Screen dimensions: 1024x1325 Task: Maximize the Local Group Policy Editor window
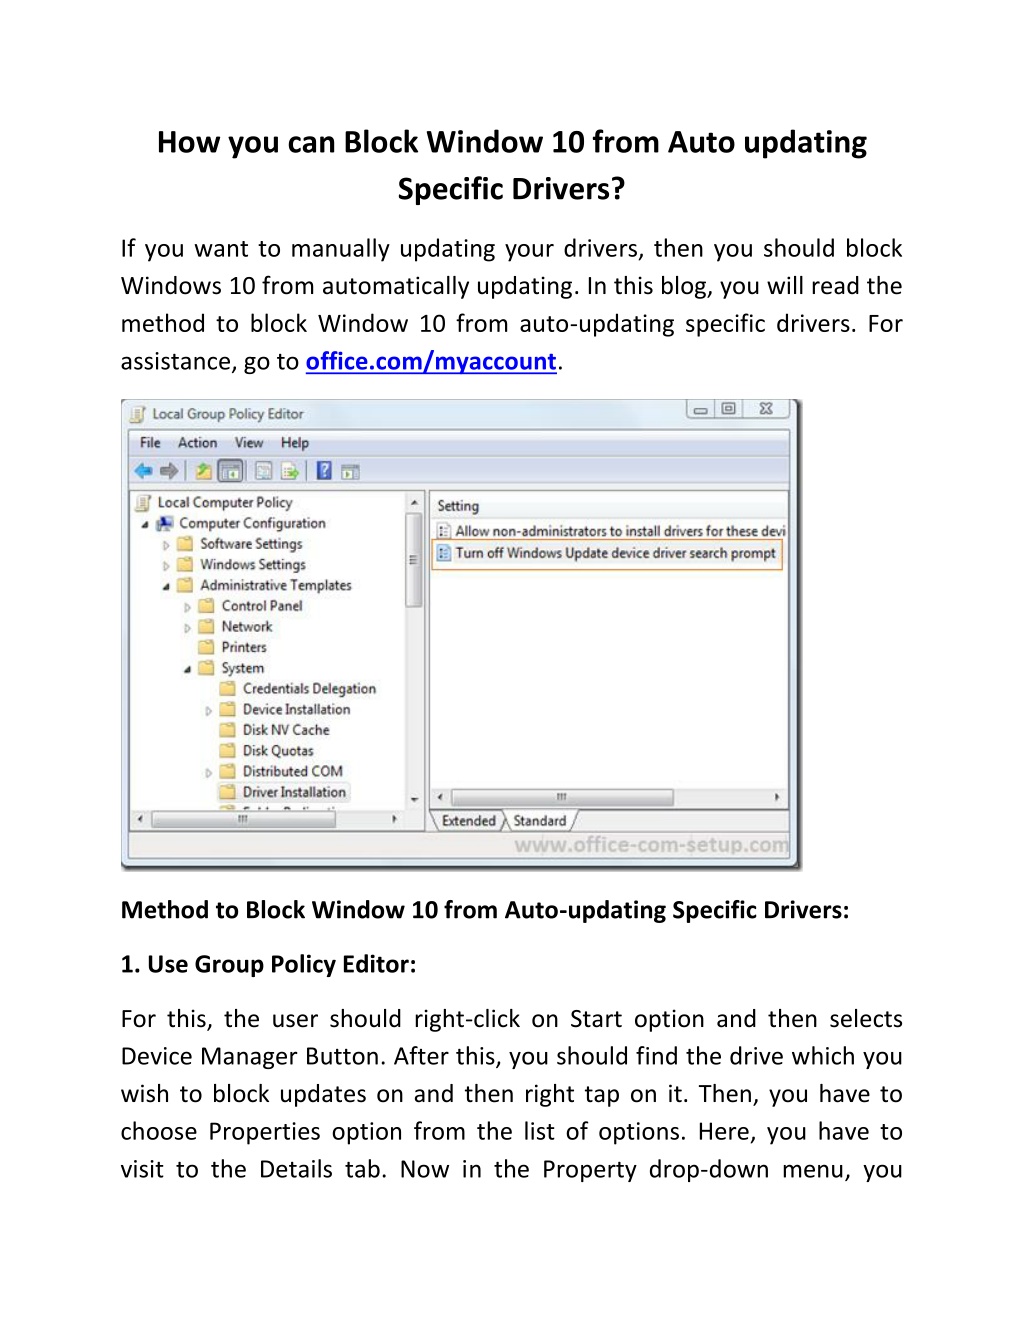[729, 408]
